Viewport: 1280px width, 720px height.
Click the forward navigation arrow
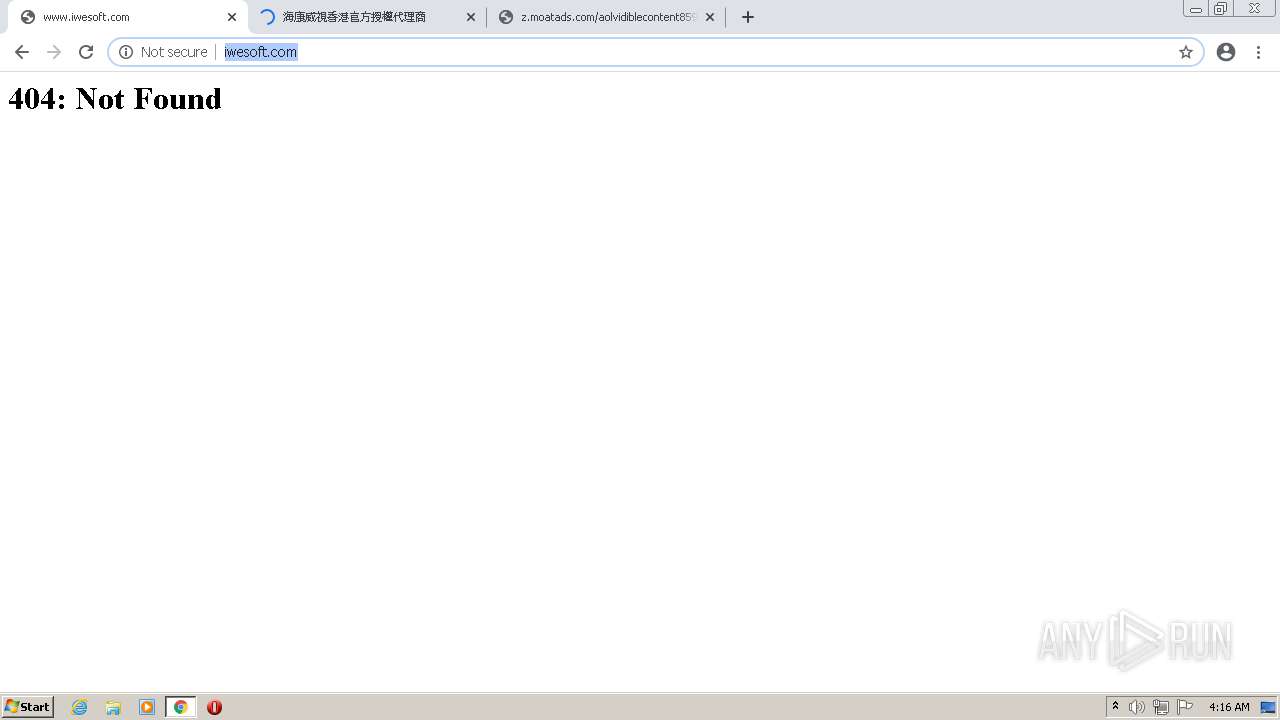click(54, 52)
